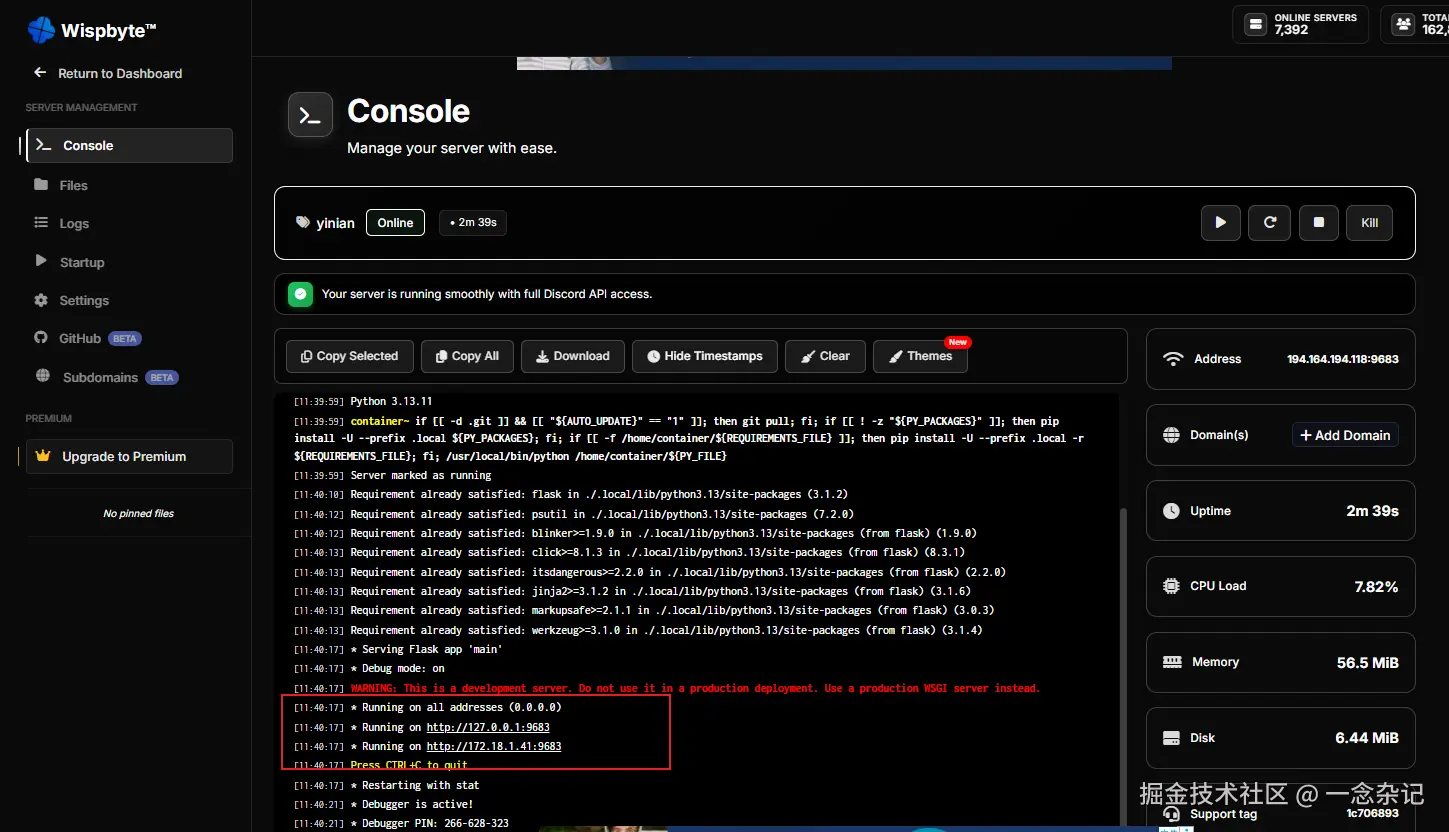Click the psutil requirement line showing (7.2.0)
The height and width of the screenshot is (832, 1449).
602,514
